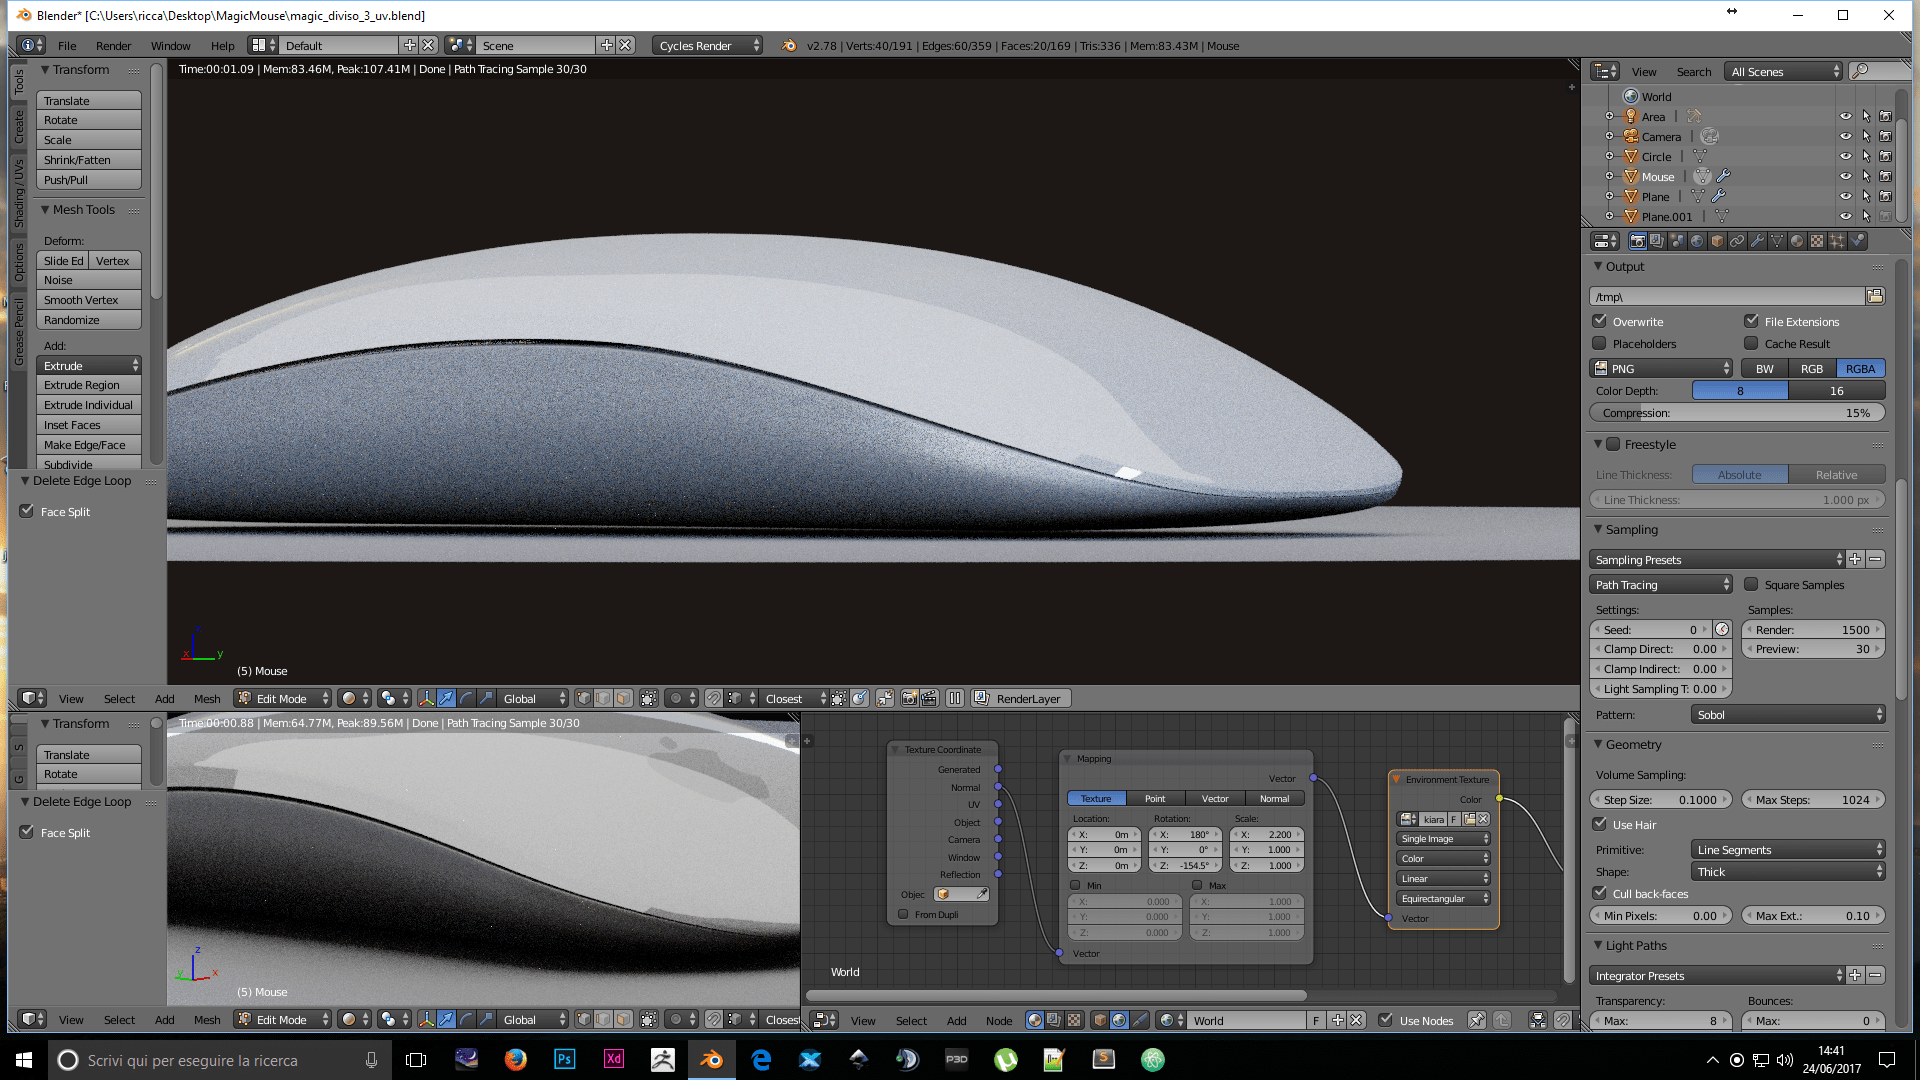Click the output path file browser icon
This screenshot has height=1080, width=1920.
pos(1875,296)
